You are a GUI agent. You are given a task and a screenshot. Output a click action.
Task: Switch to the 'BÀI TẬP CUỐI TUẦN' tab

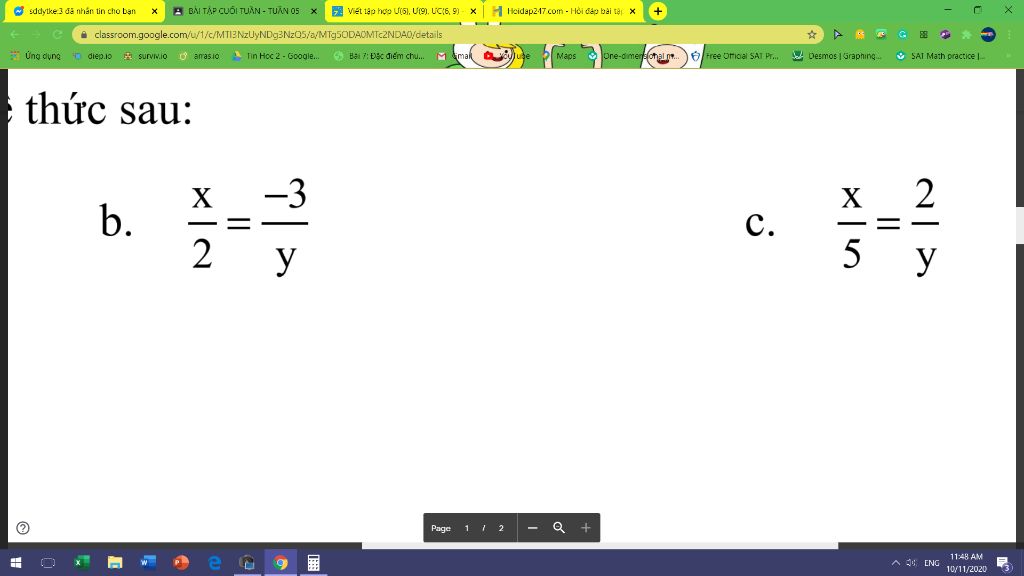tap(242, 11)
